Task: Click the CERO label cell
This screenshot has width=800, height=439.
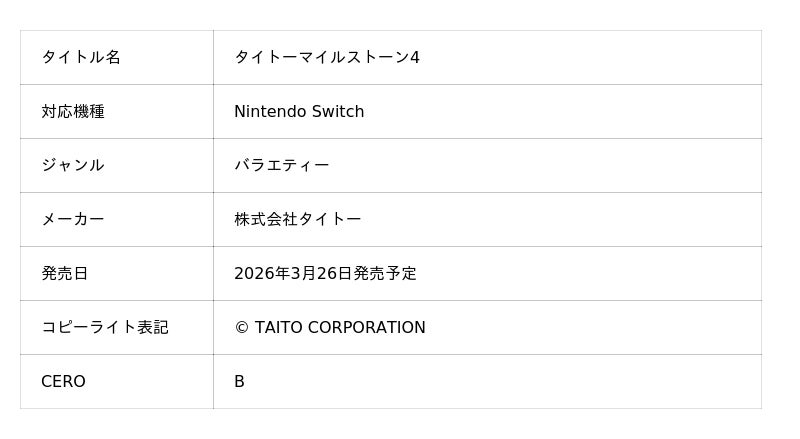Action: 63,382
